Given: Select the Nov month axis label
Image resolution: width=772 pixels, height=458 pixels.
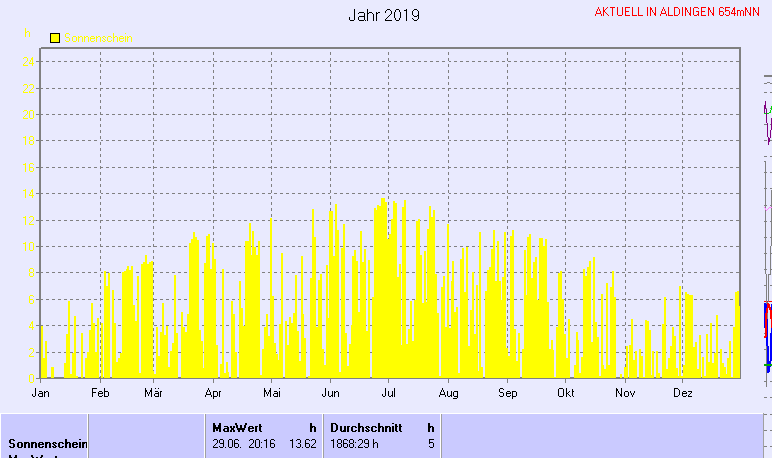Looking at the screenshot, I should coord(624,394).
